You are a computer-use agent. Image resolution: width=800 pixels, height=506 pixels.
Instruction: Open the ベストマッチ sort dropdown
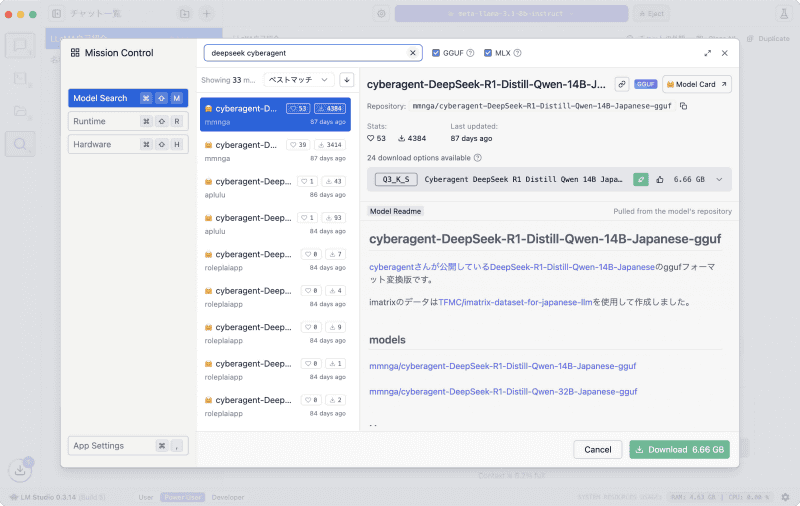pos(299,80)
